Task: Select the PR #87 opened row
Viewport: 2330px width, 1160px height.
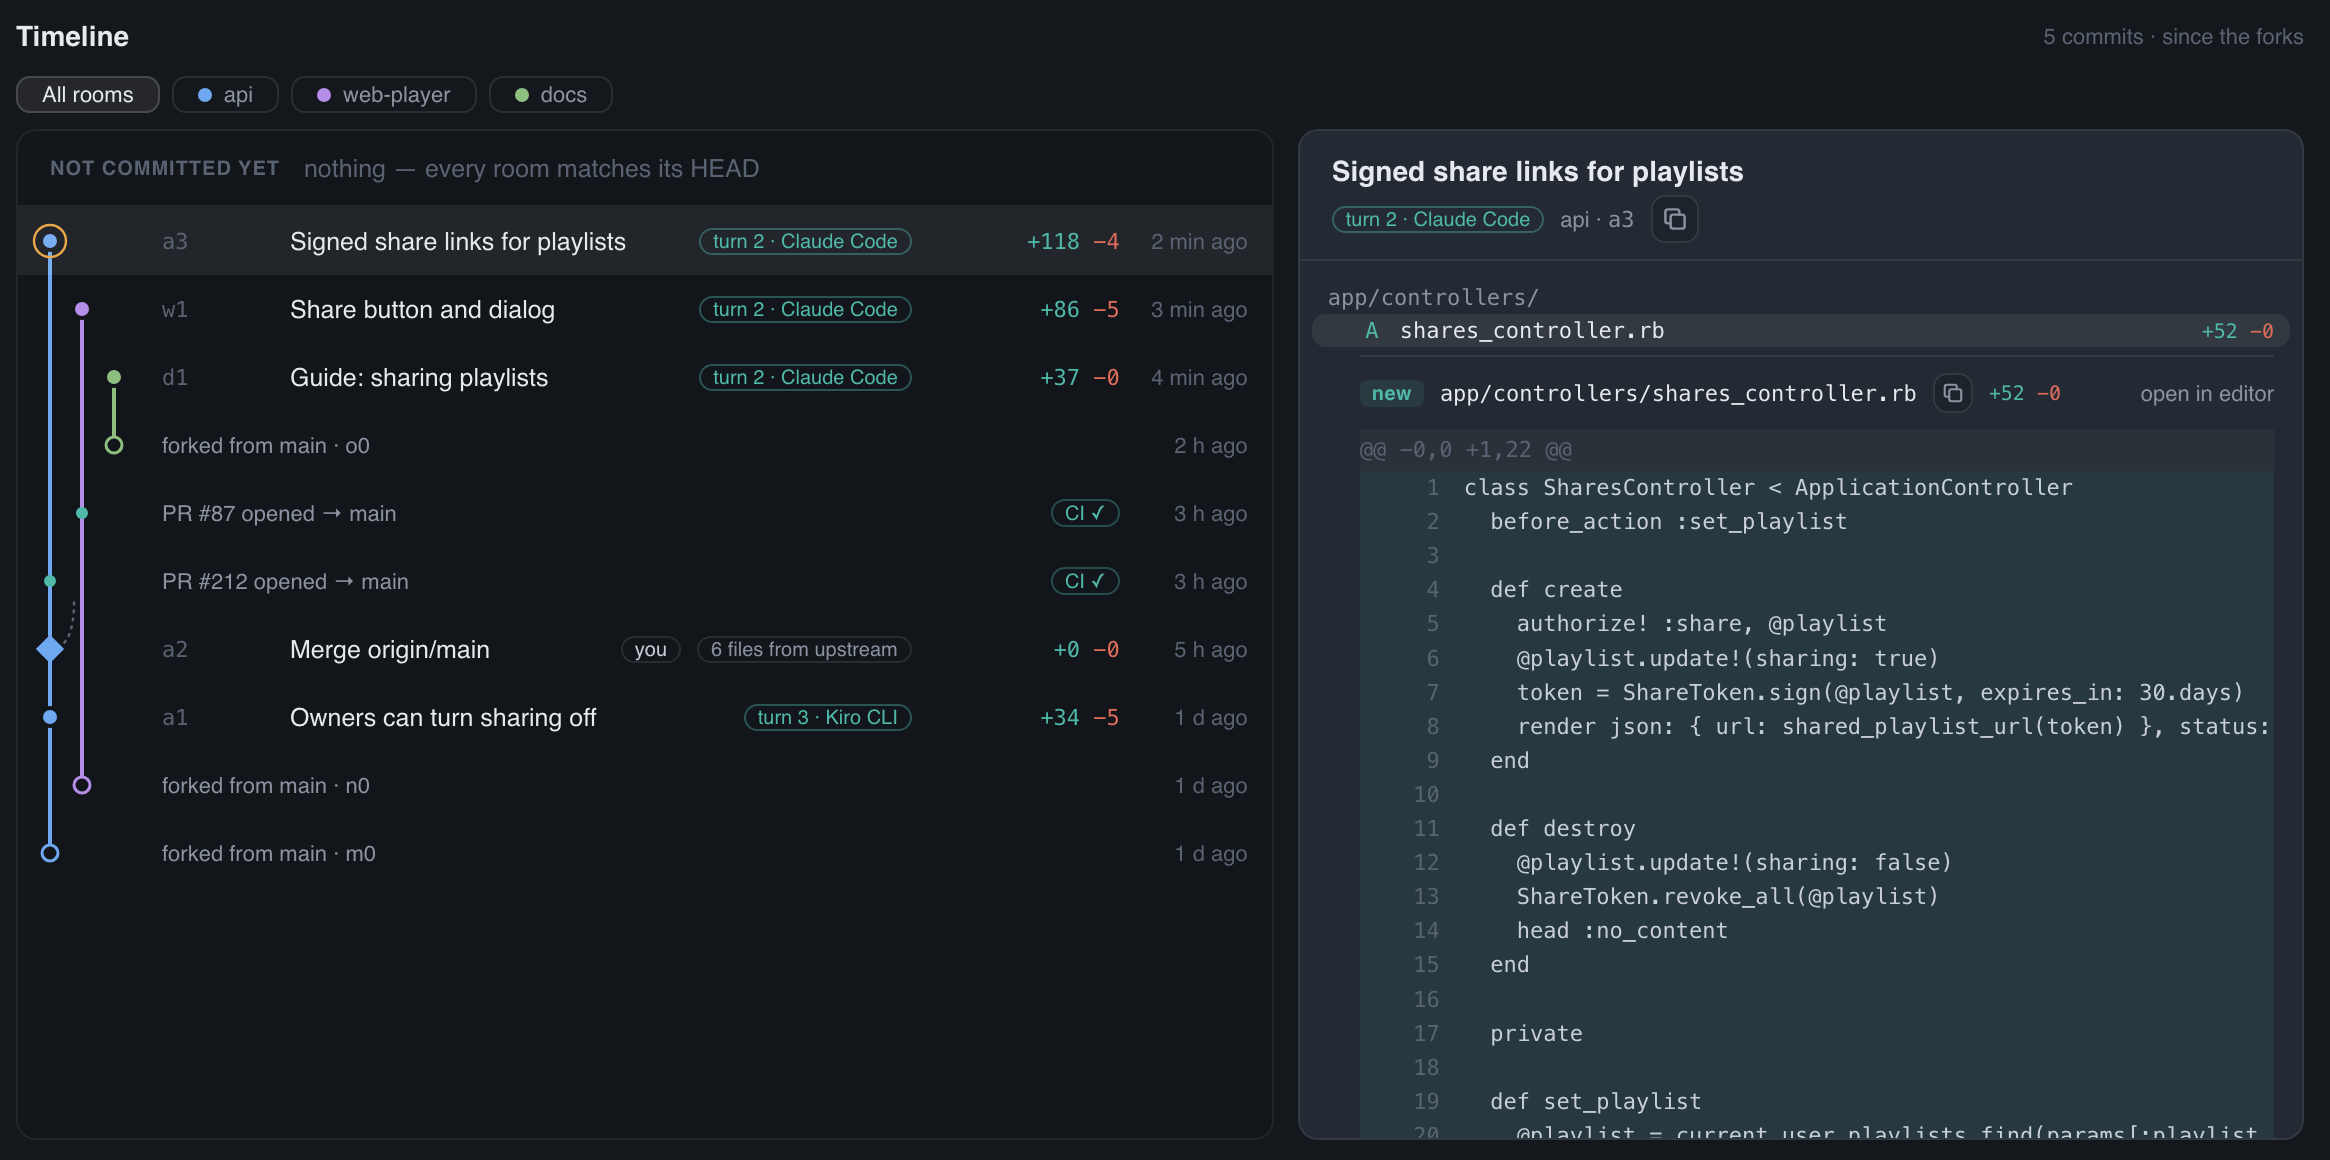Action: click(x=645, y=513)
